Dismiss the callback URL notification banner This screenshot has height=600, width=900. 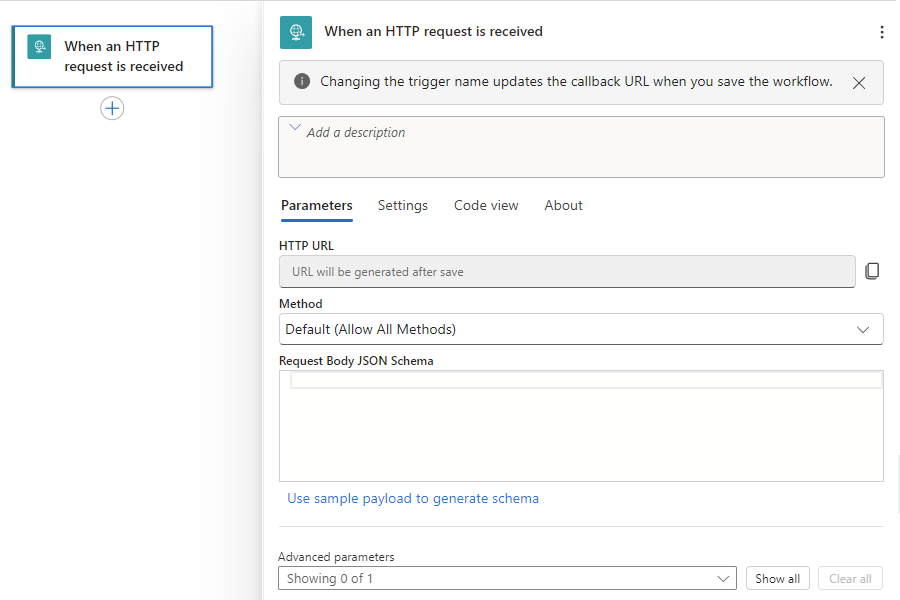859,83
